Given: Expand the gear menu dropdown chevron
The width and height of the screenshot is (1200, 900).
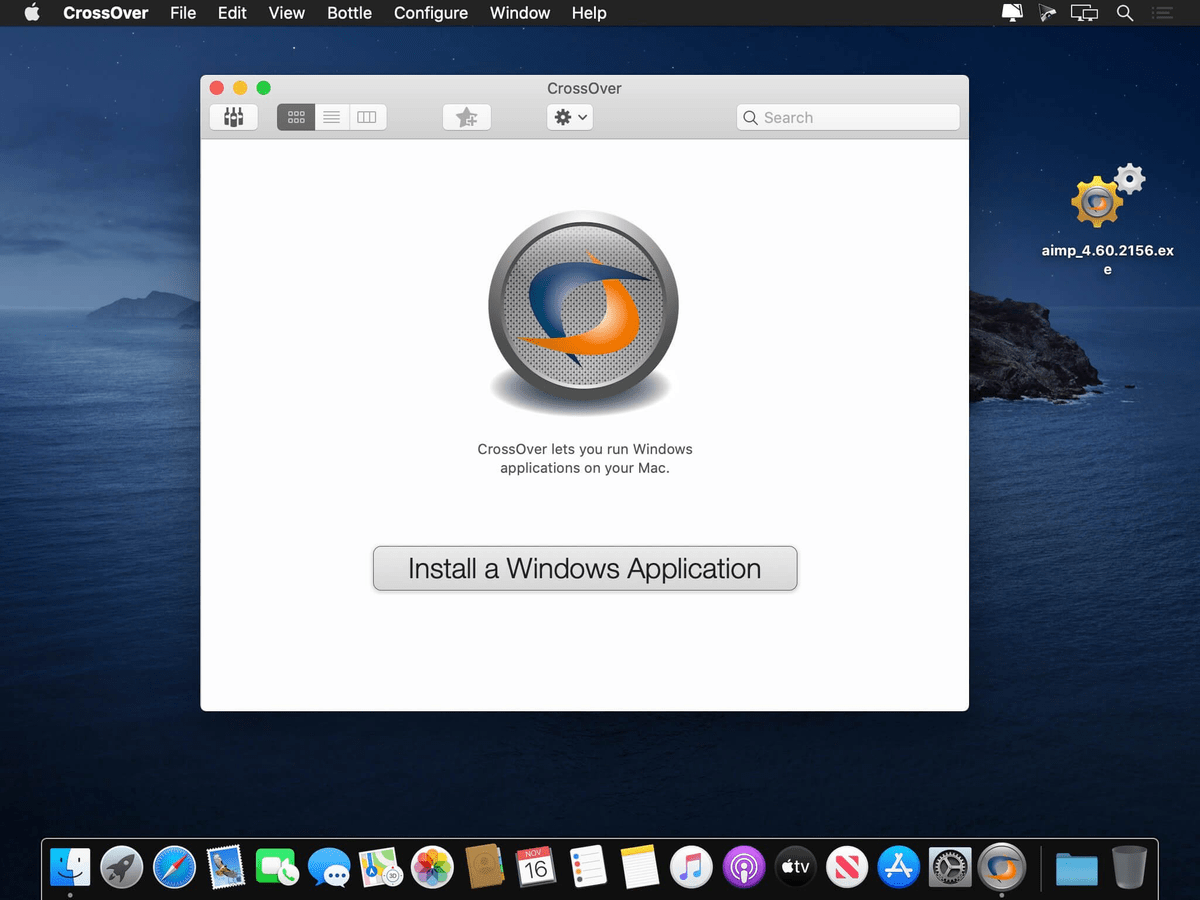Looking at the screenshot, I should 581,117.
